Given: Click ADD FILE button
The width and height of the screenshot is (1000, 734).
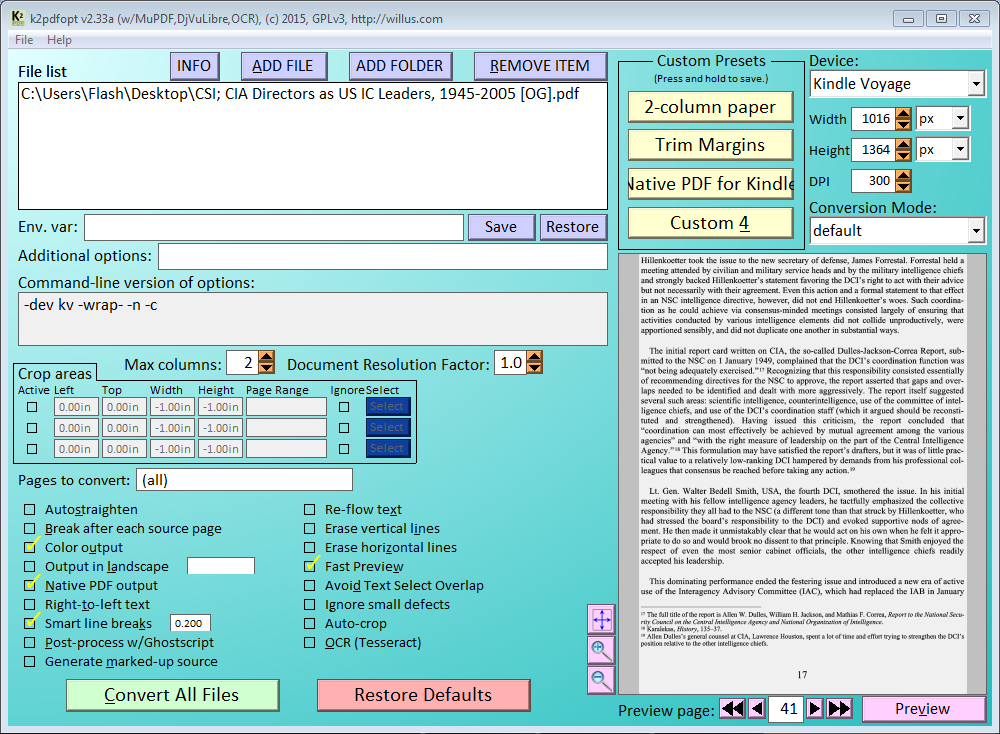Looking at the screenshot, I should (x=283, y=66).
